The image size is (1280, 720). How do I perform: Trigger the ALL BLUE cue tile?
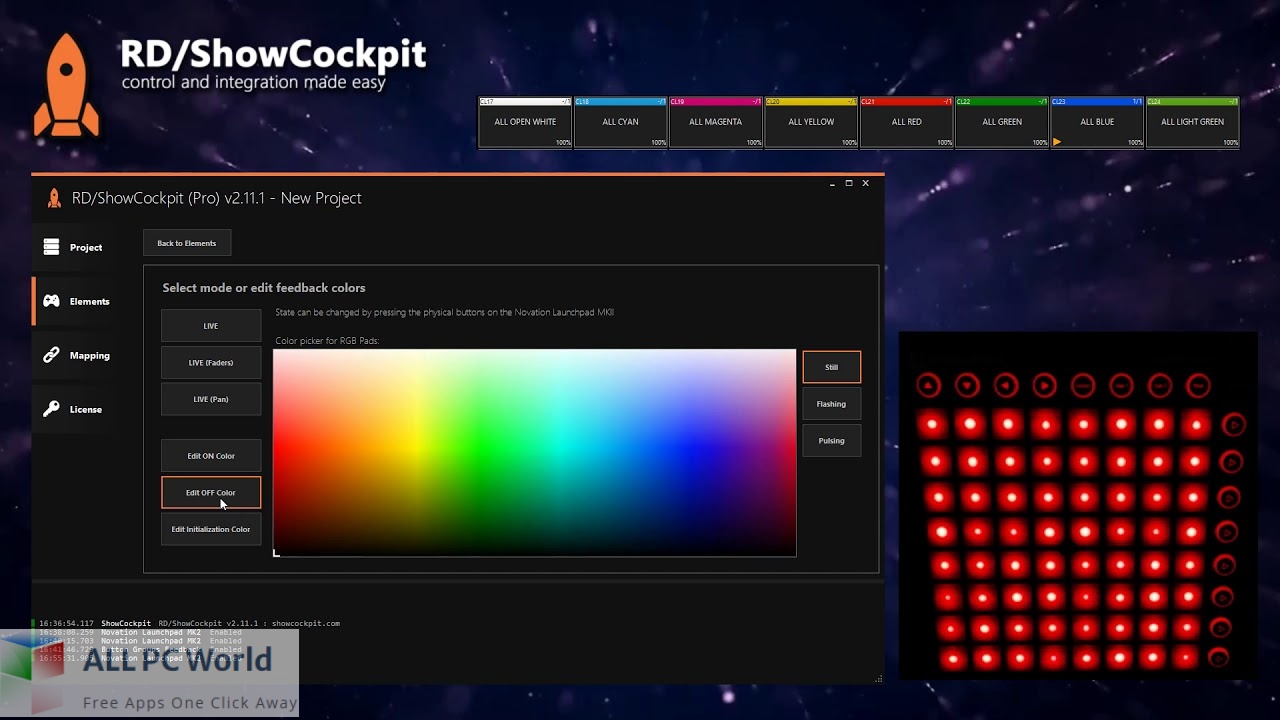pos(1097,122)
